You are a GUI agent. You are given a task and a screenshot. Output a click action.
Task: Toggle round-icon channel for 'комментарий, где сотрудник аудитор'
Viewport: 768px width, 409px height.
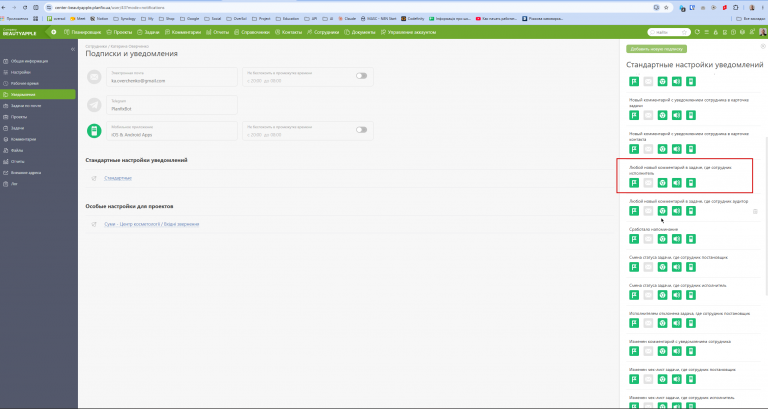pyautogui.click(x=662, y=211)
